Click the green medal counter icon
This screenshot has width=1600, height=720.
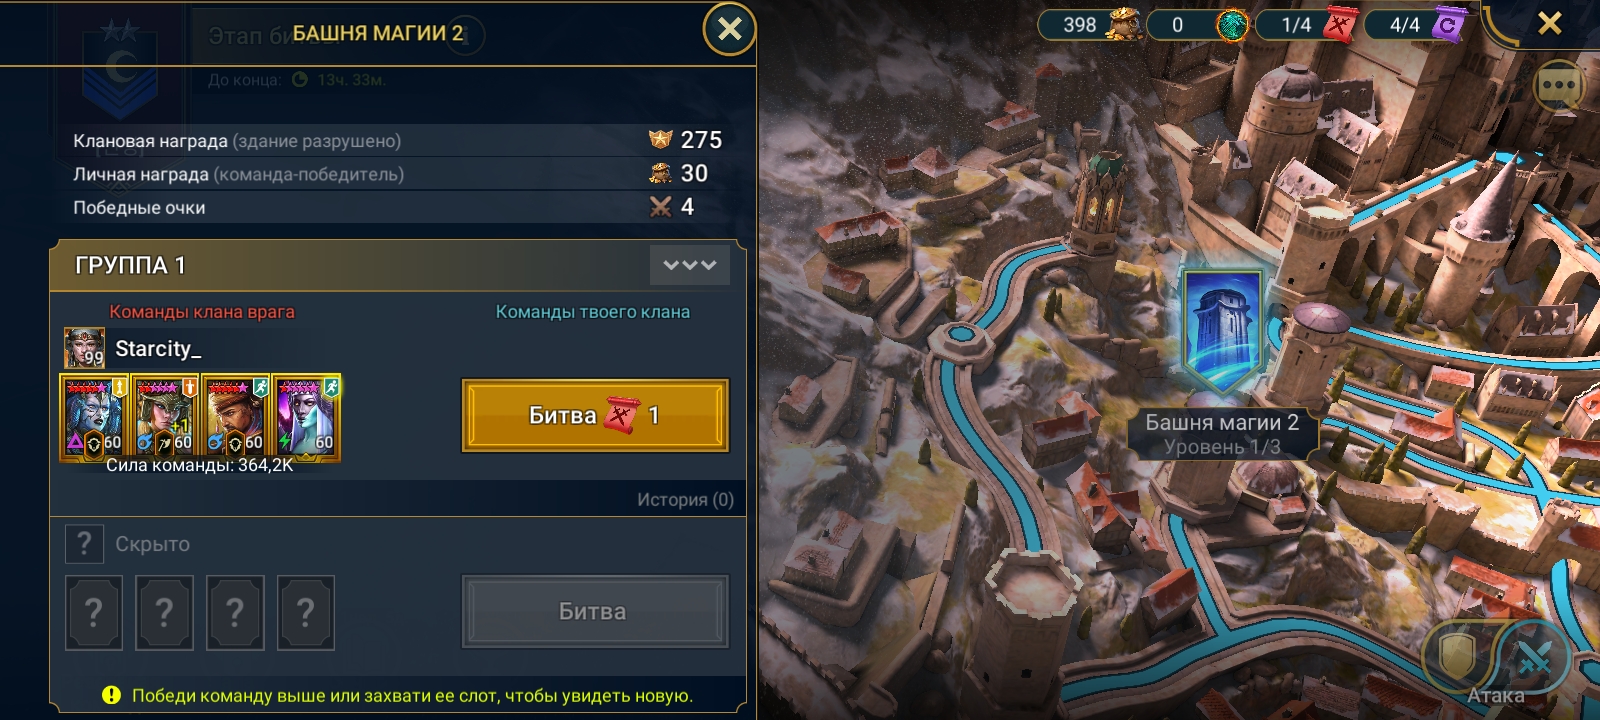(1232, 24)
